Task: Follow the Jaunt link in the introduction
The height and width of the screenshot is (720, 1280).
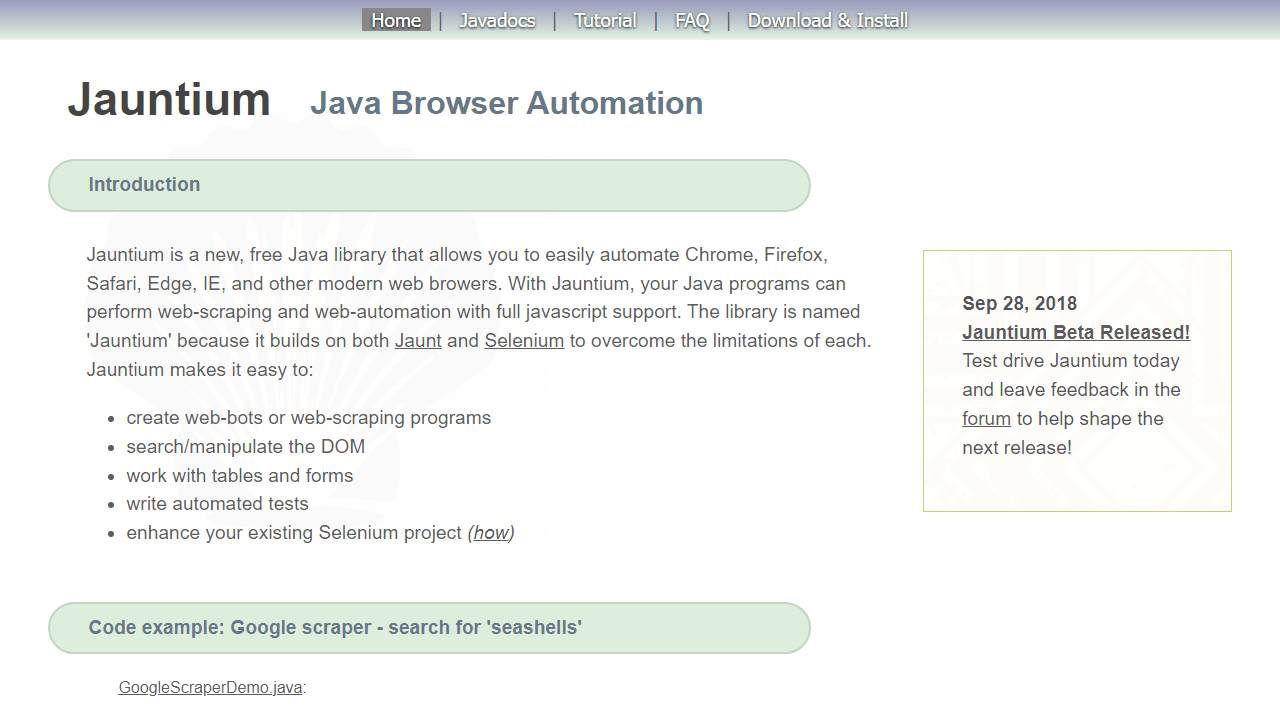Action: pos(418,341)
